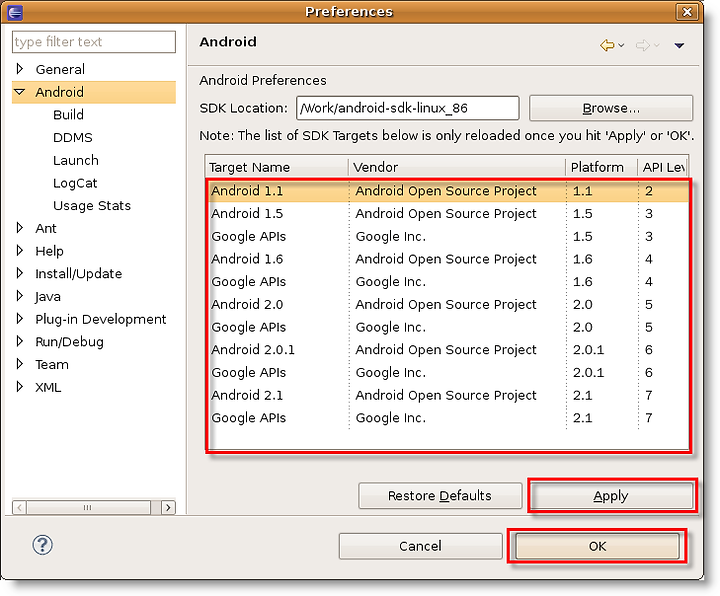This screenshot has width=720, height=596.
Task: Sort by Platform column header
Action: point(602,167)
